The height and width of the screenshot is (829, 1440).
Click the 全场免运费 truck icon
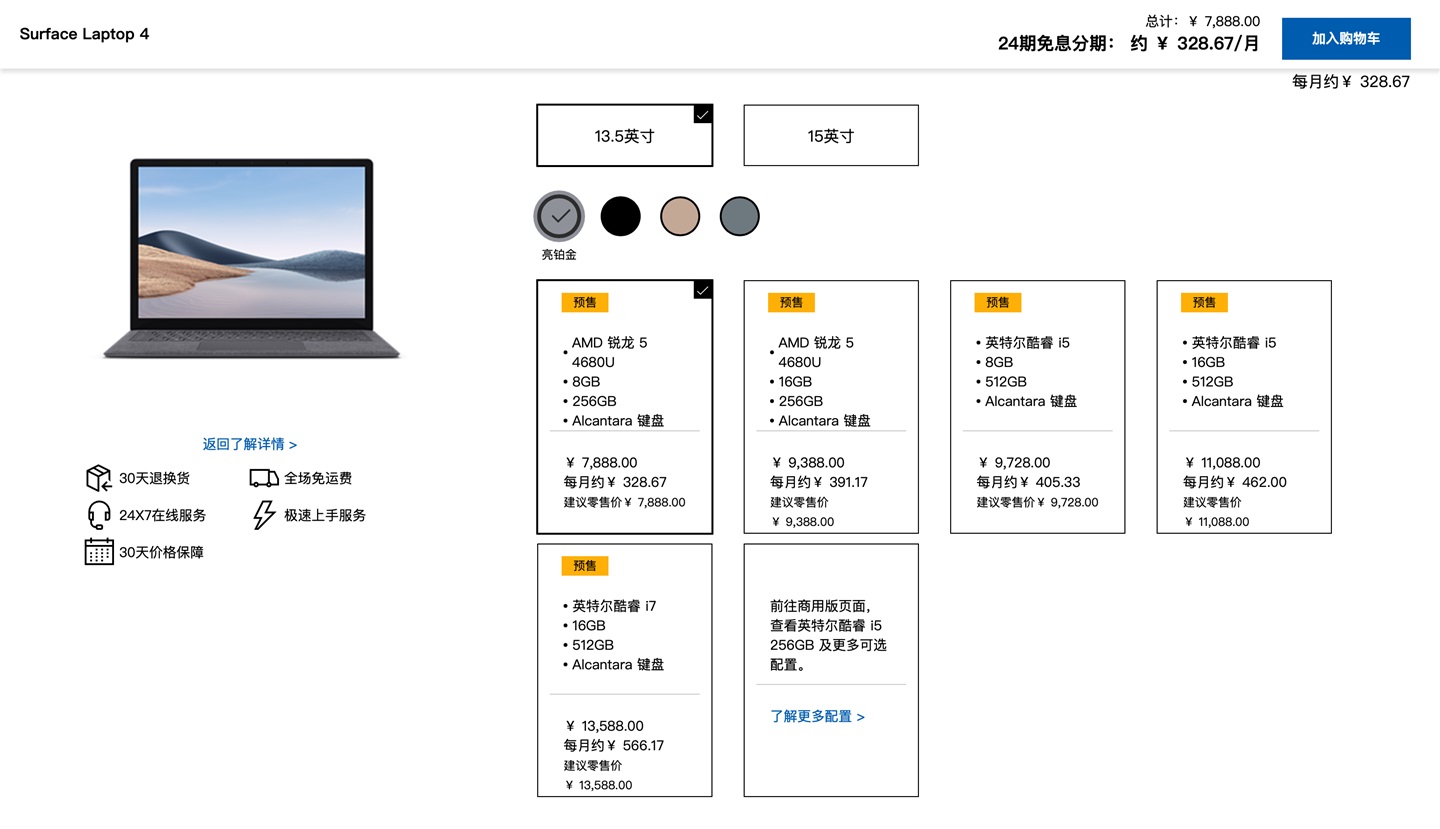pyautogui.click(x=263, y=478)
